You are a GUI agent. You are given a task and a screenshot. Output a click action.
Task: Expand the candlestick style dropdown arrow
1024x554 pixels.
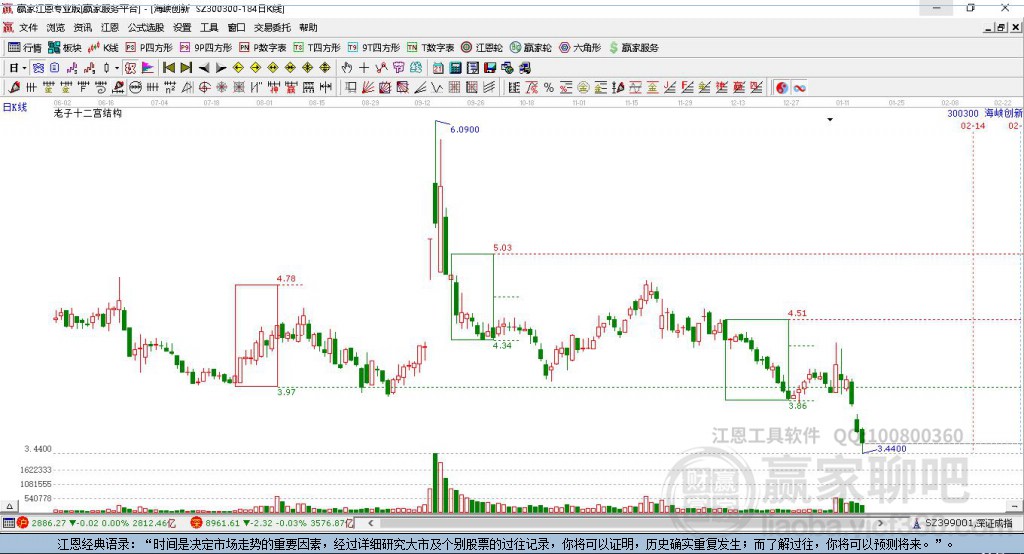pyautogui.click(x=117, y=68)
